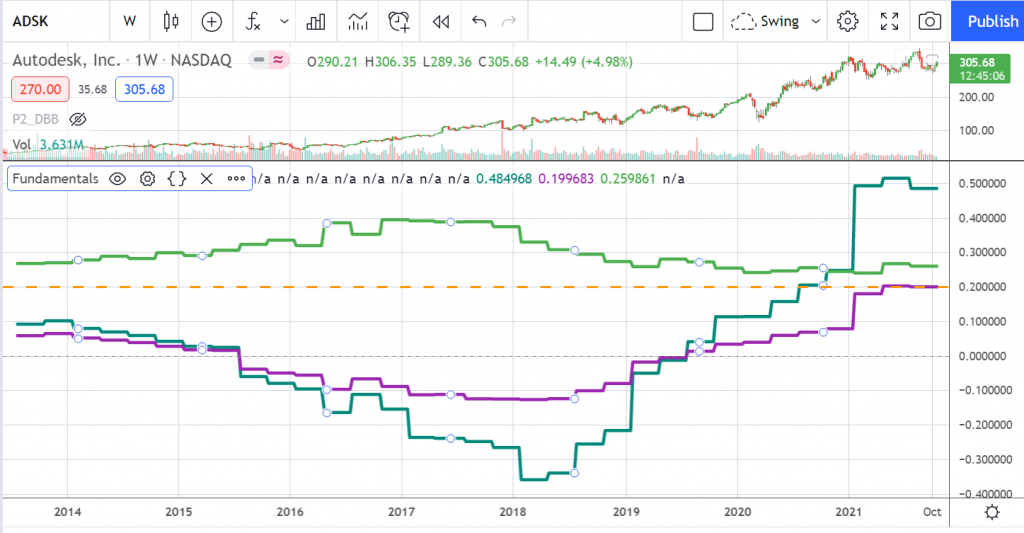Open the fx indicators menu
The image size is (1024, 533).
pos(254,21)
